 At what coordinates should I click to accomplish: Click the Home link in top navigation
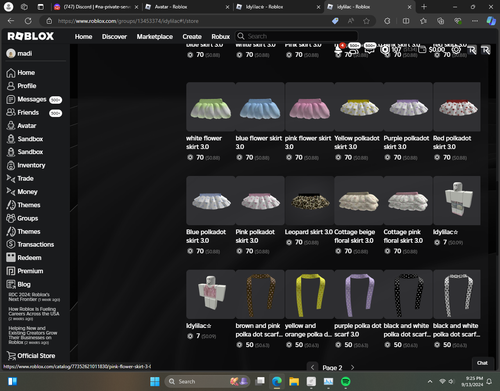point(83,37)
